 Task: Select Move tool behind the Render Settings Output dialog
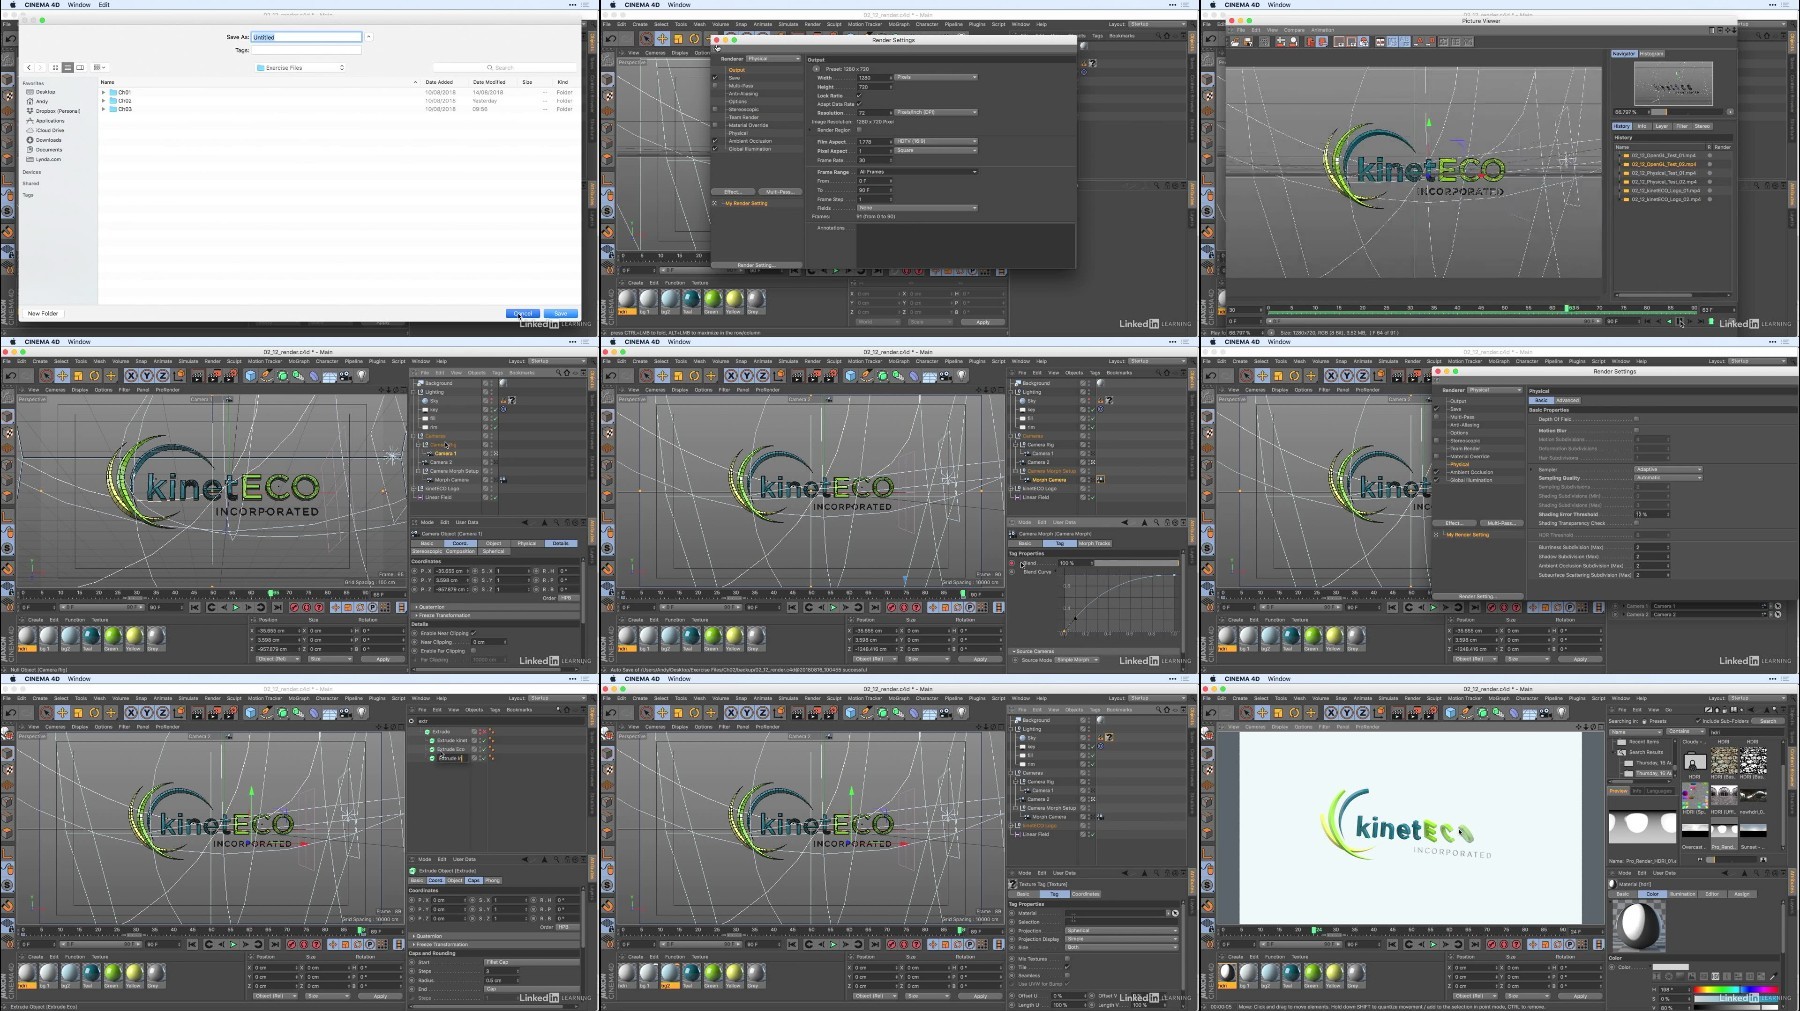click(662, 39)
